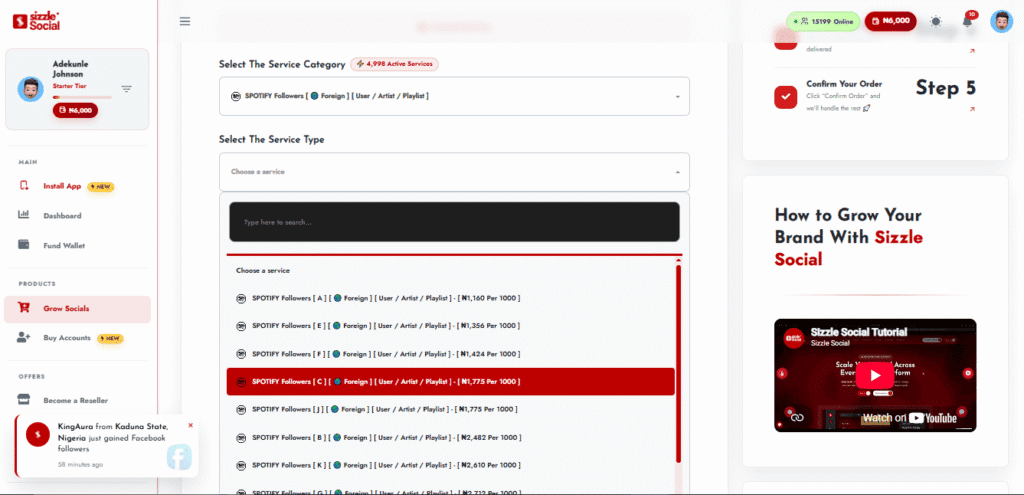Play the Sizzle Social Tutorial video
The height and width of the screenshot is (495, 1024).
pos(875,375)
